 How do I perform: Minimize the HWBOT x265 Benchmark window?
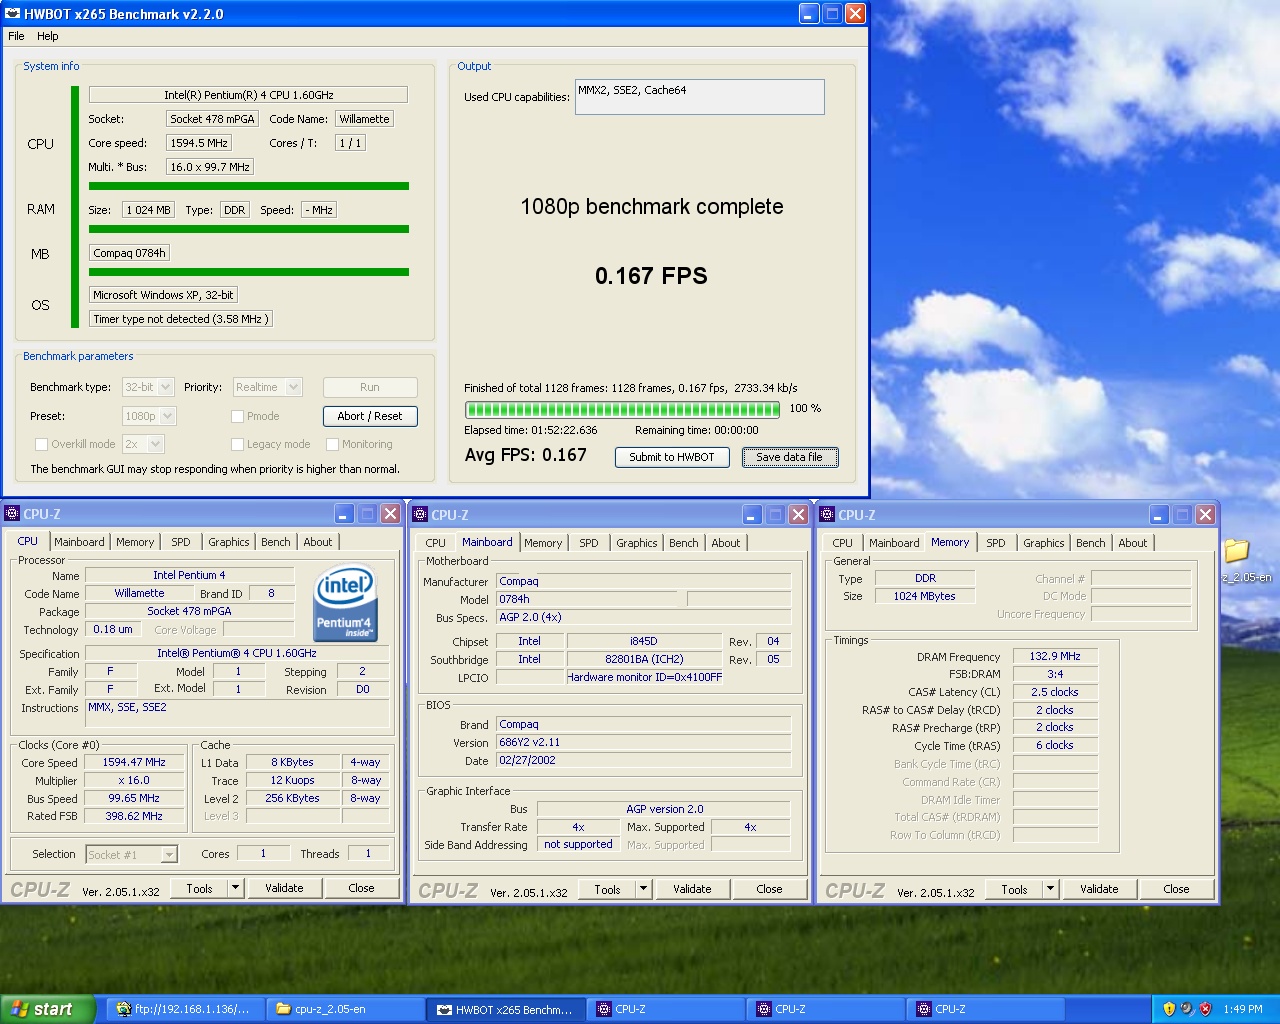coord(810,14)
